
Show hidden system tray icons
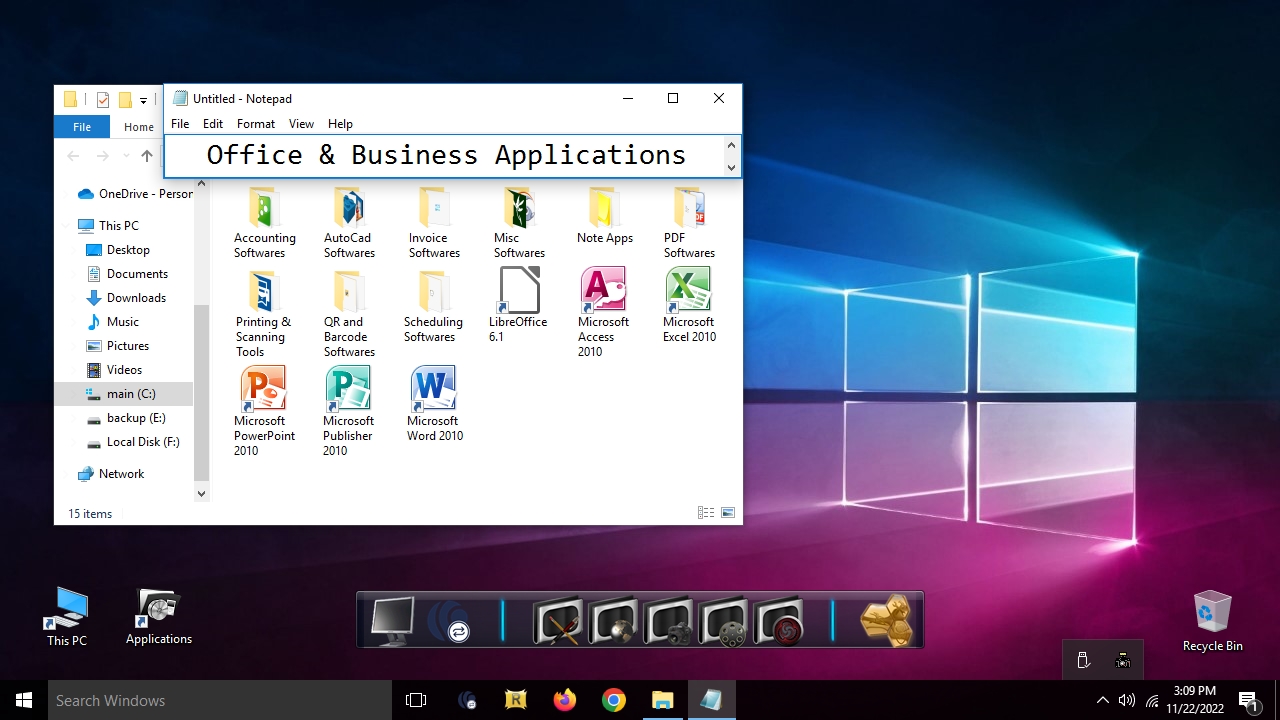tap(1102, 700)
